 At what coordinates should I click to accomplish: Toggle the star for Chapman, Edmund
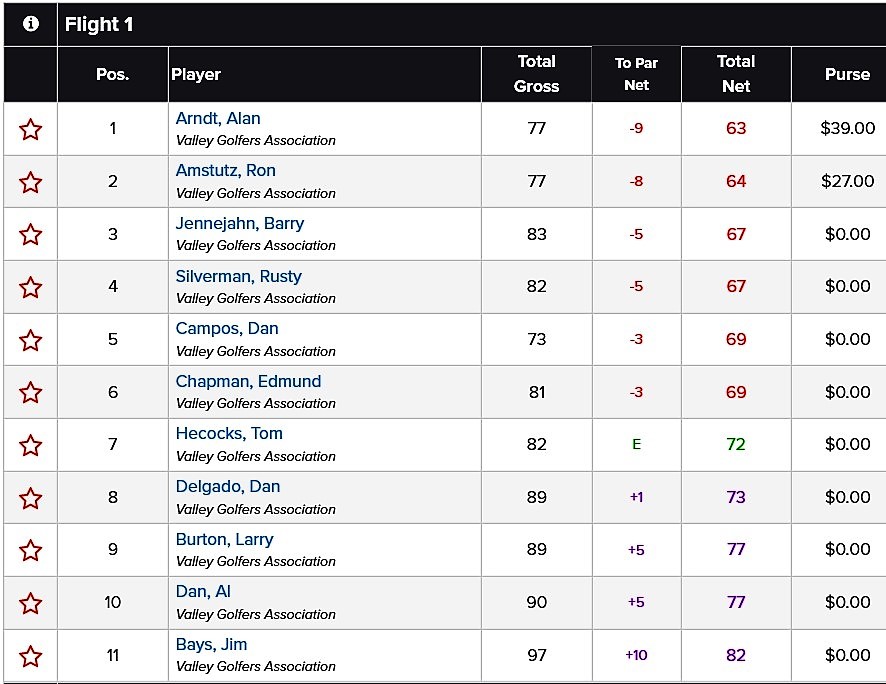(31, 393)
